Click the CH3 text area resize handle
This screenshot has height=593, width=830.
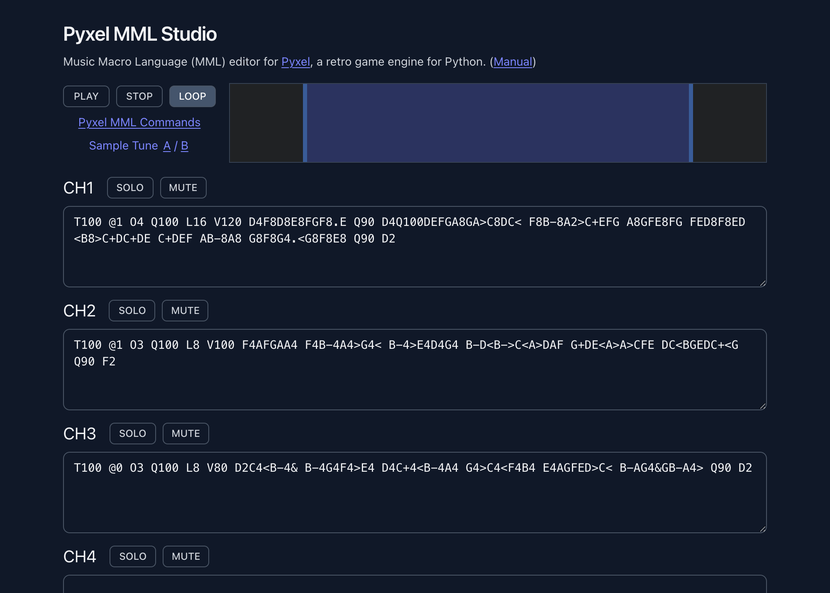click(x=763, y=529)
